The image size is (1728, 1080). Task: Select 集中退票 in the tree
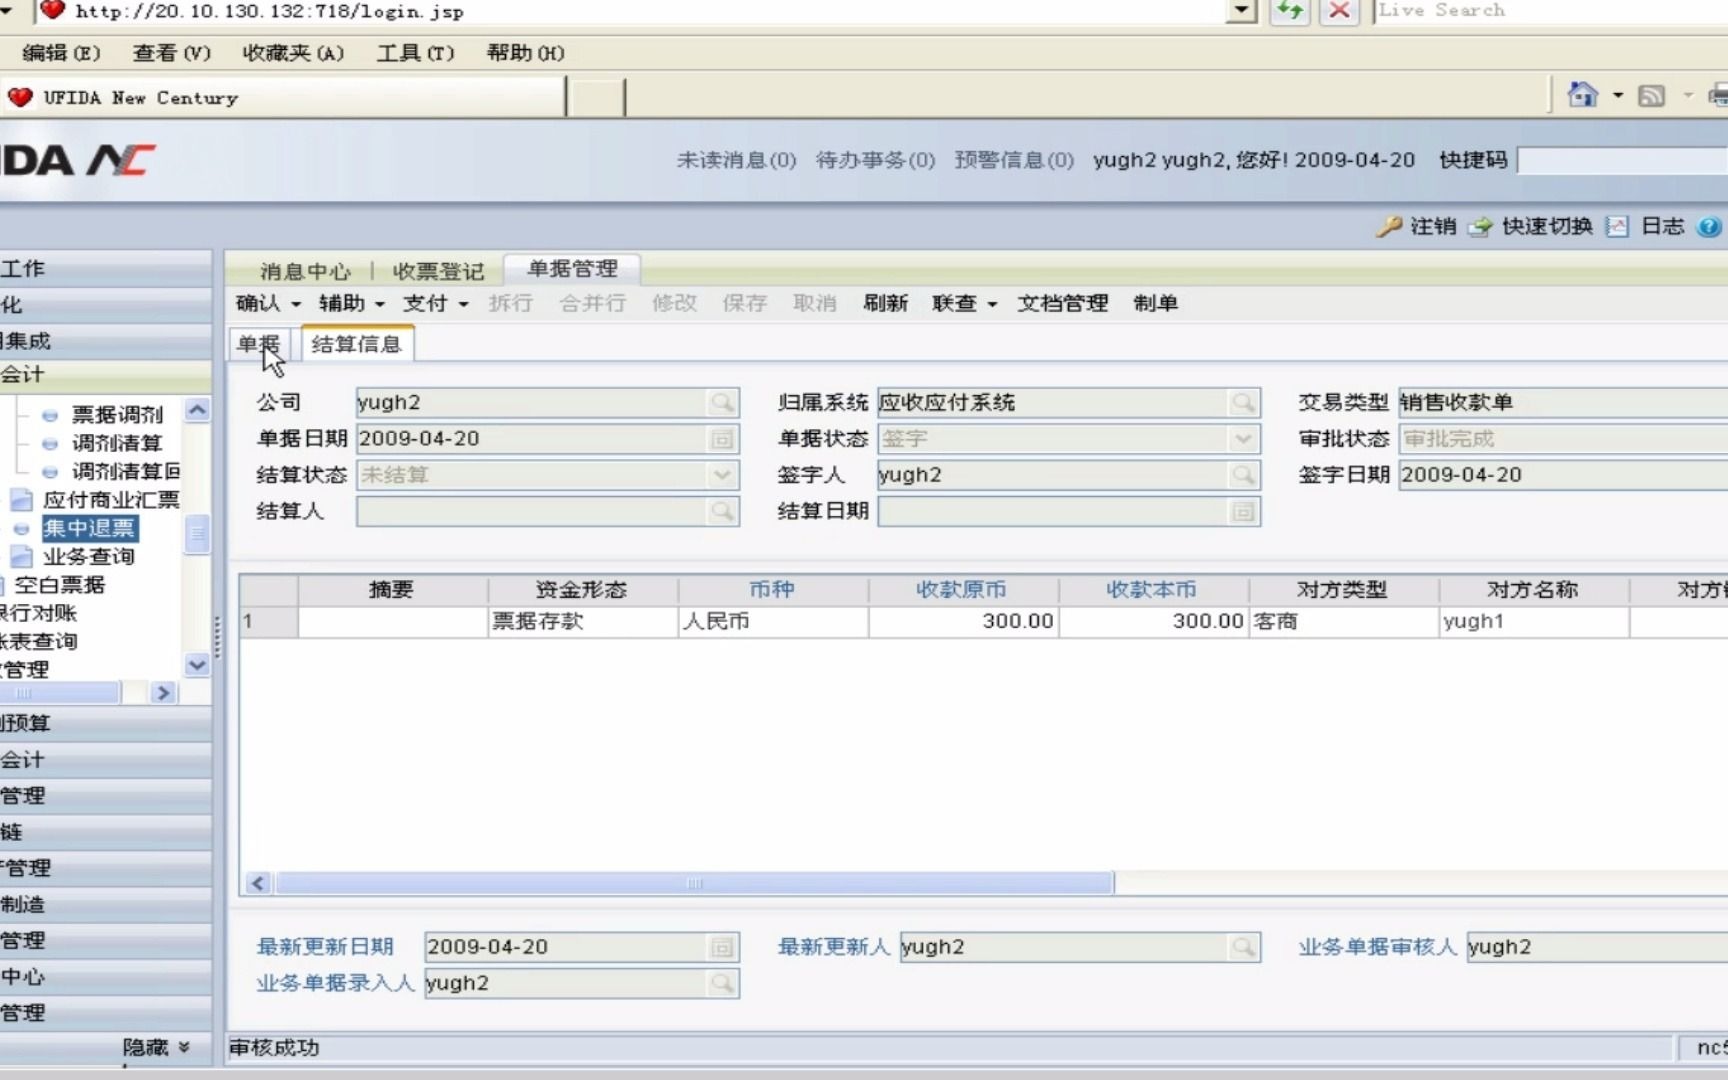coord(89,528)
